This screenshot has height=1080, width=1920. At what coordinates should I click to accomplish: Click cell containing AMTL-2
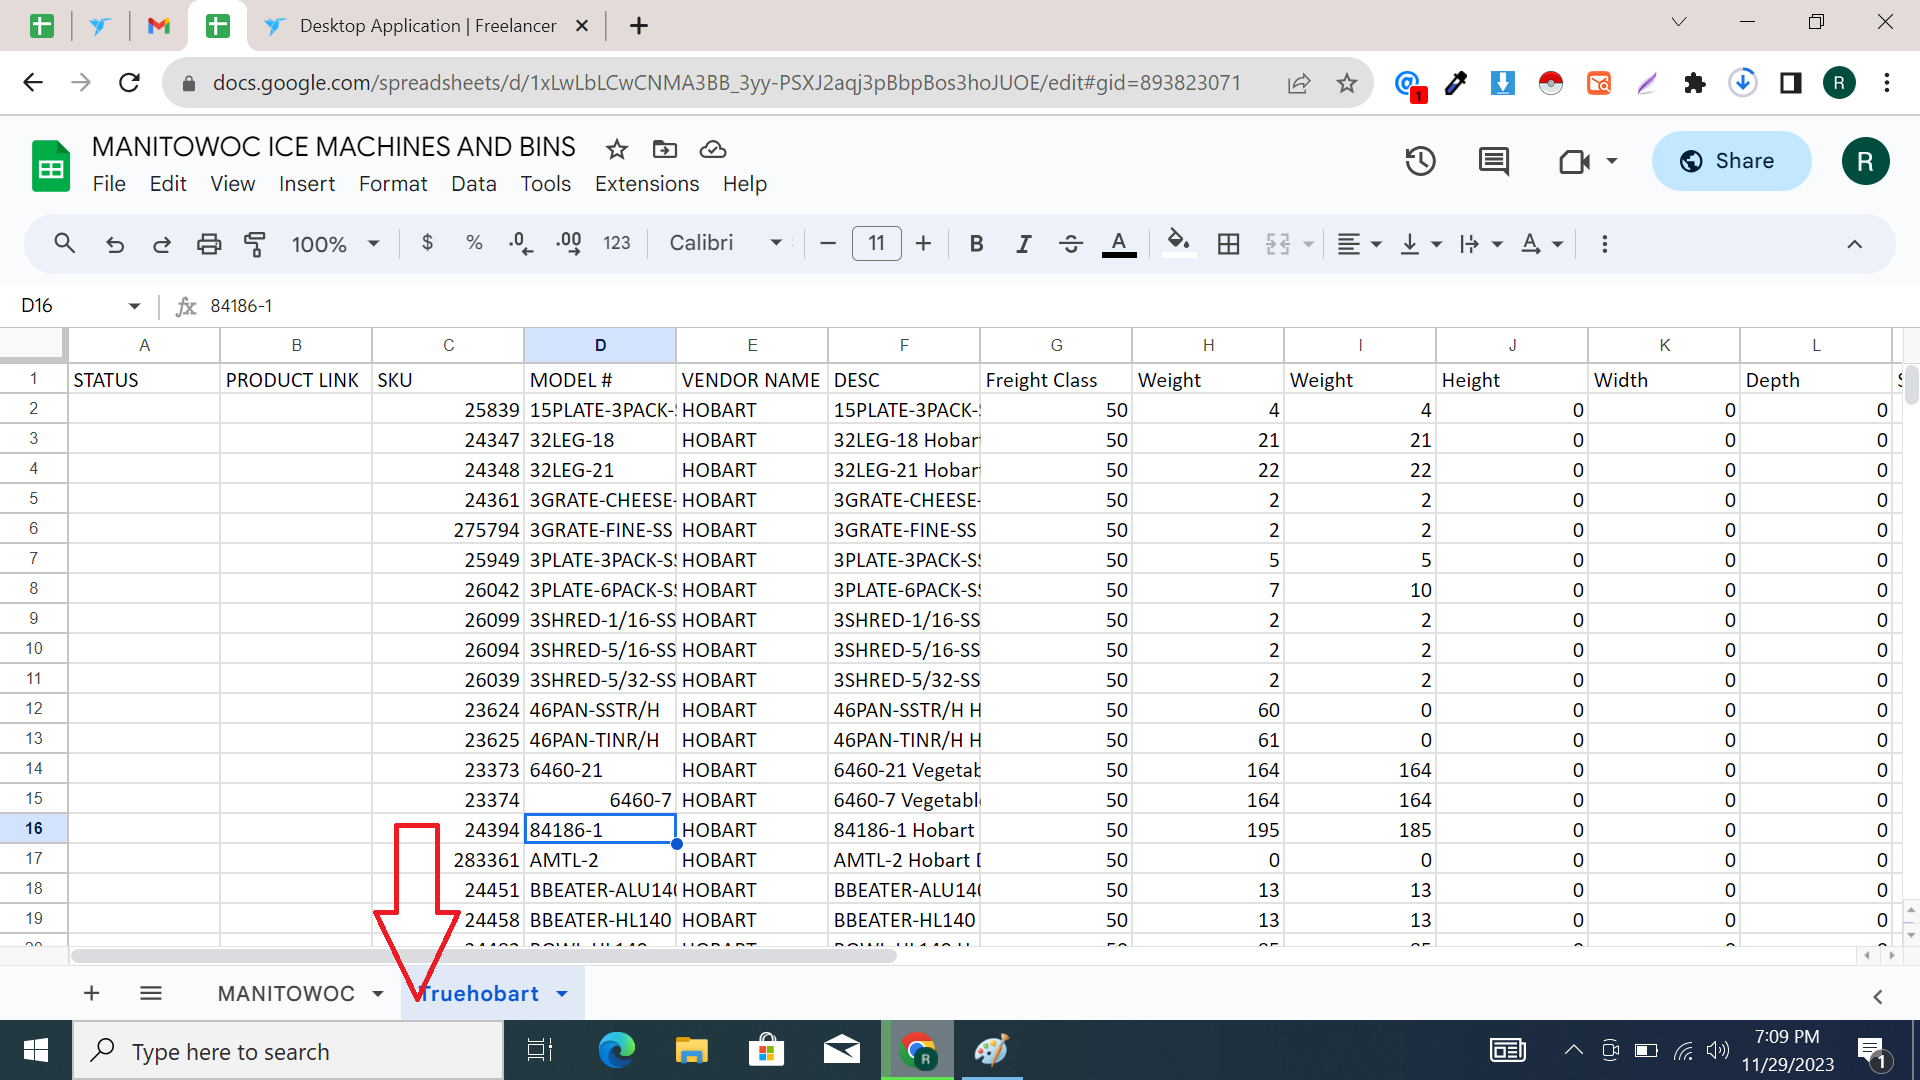[x=600, y=860]
